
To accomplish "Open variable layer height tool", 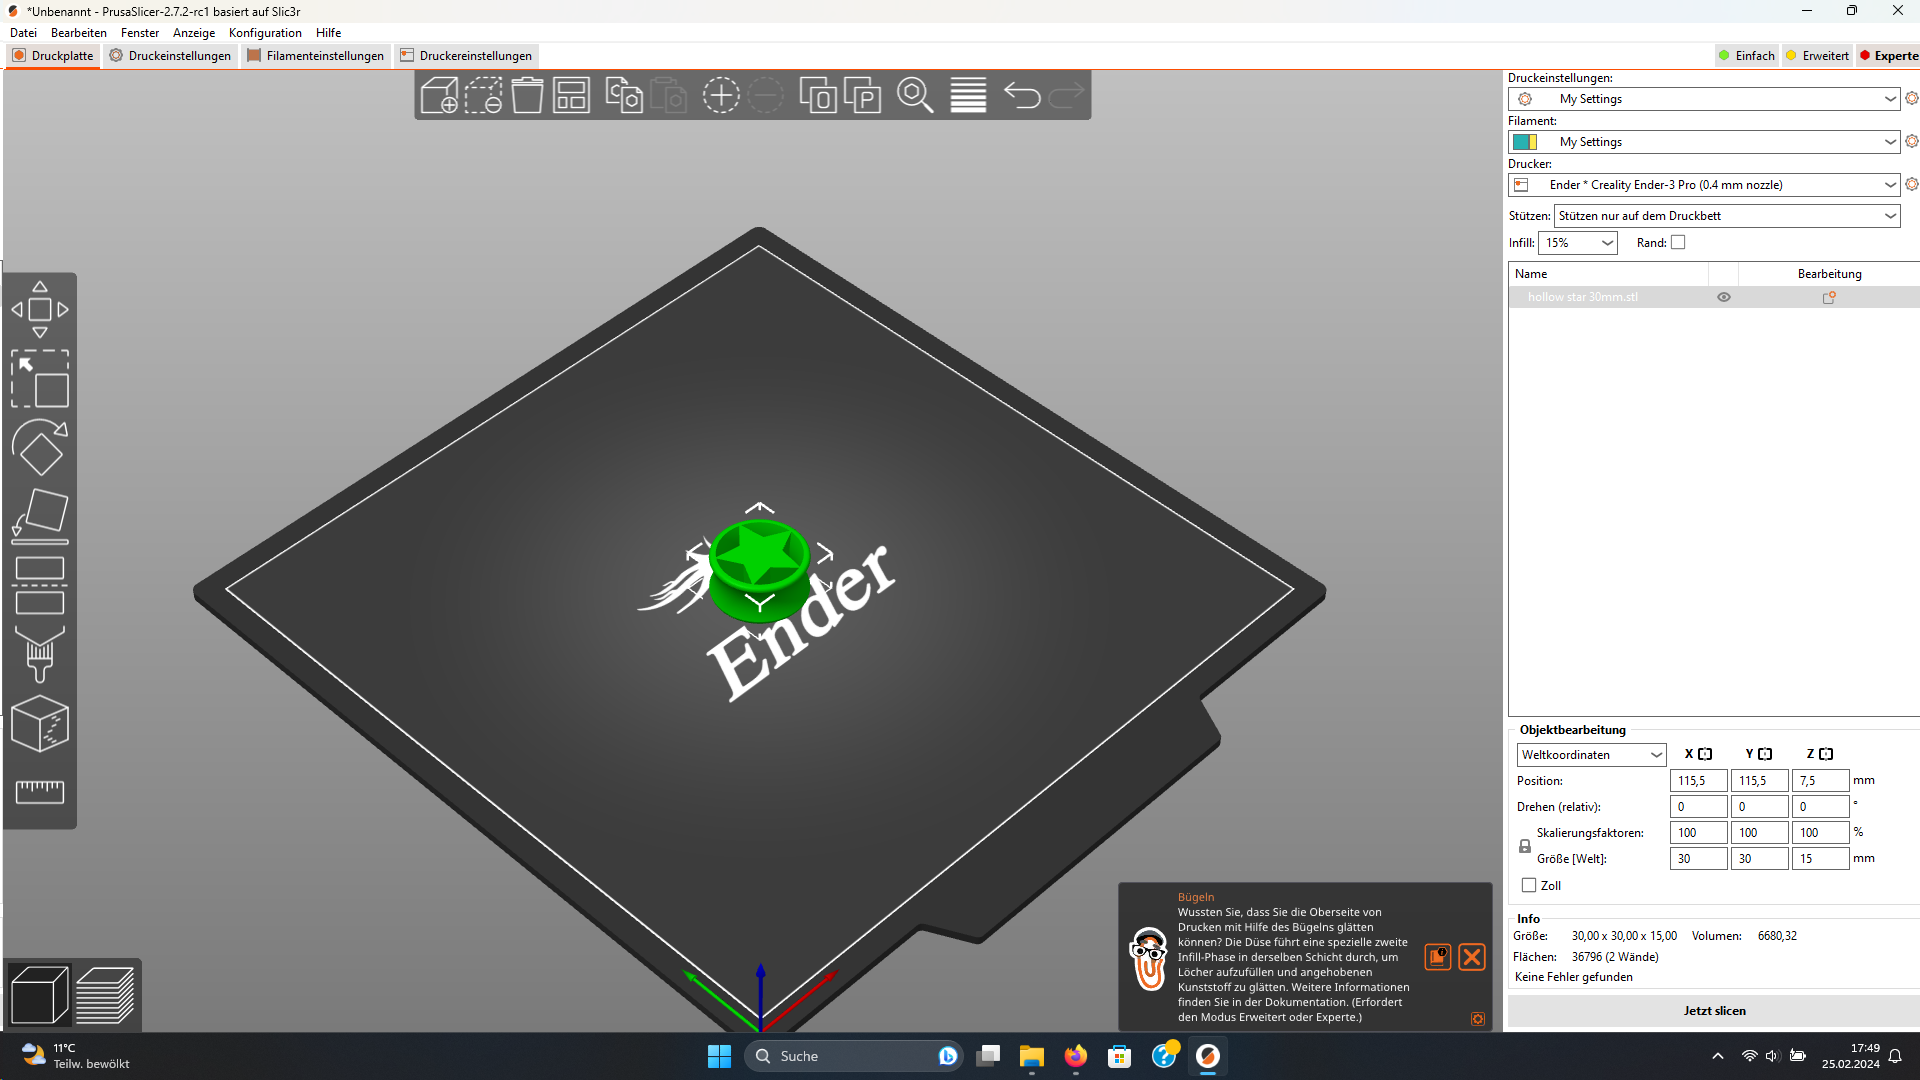I will (x=968, y=95).
